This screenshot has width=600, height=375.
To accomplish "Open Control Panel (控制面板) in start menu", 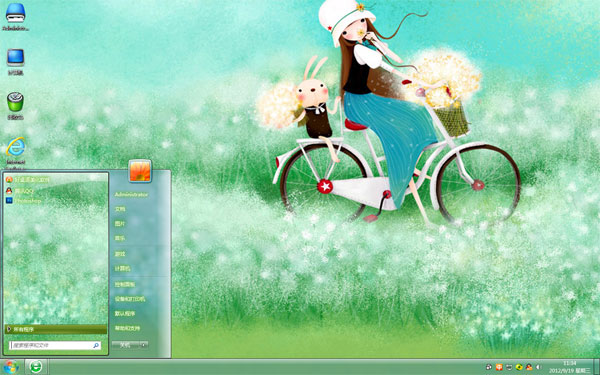I will 125,284.
